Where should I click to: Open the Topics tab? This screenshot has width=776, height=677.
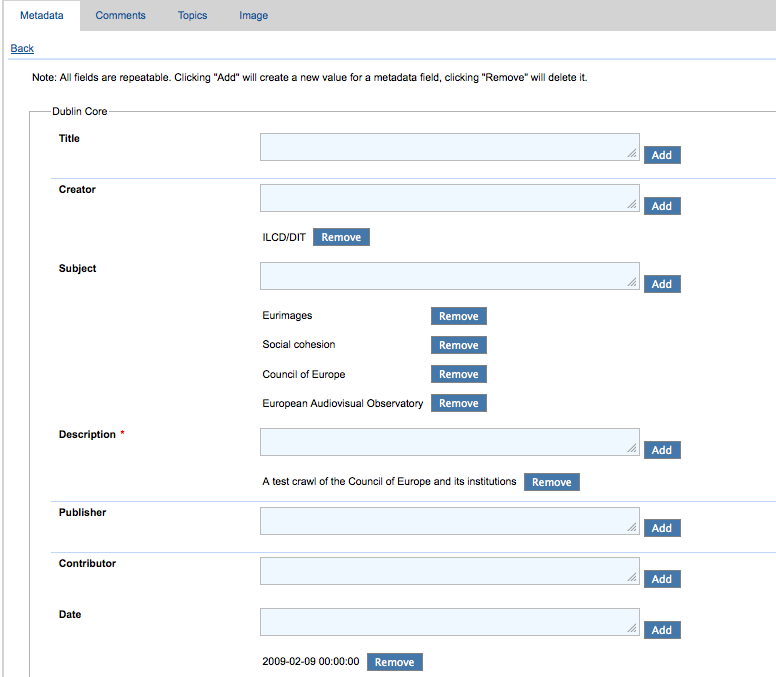tap(192, 15)
